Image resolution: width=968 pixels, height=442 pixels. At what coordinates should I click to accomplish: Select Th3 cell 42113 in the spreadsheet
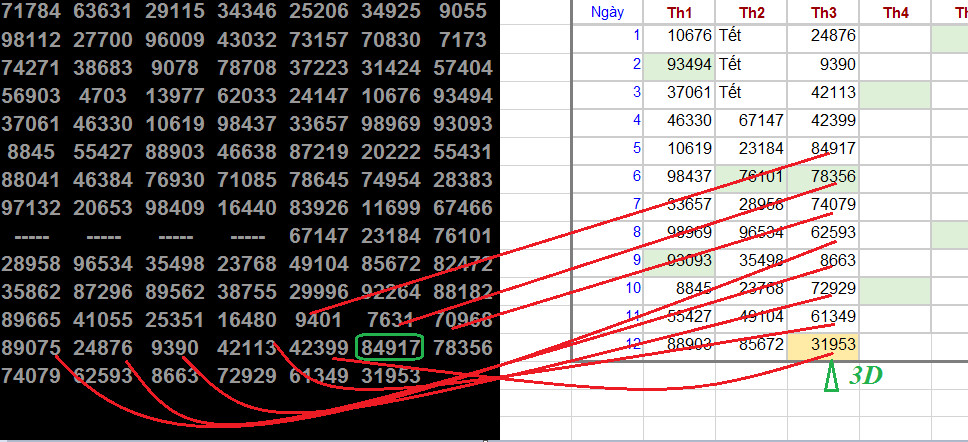point(824,93)
